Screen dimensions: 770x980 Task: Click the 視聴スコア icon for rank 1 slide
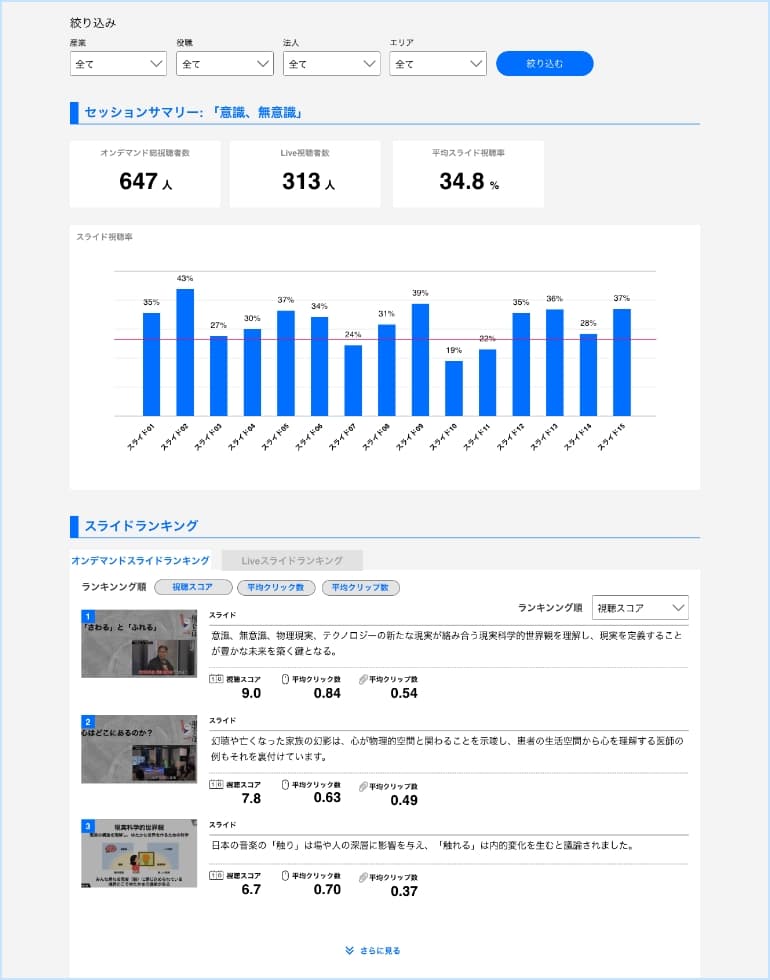216,679
